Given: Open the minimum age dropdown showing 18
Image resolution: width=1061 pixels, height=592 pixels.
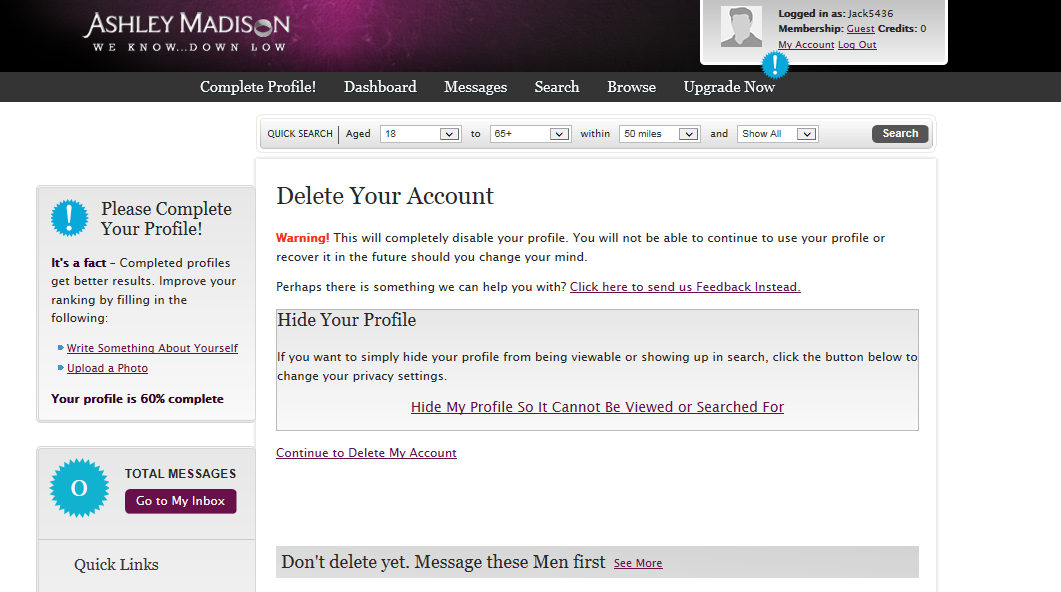Looking at the screenshot, I should click(x=420, y=134).
